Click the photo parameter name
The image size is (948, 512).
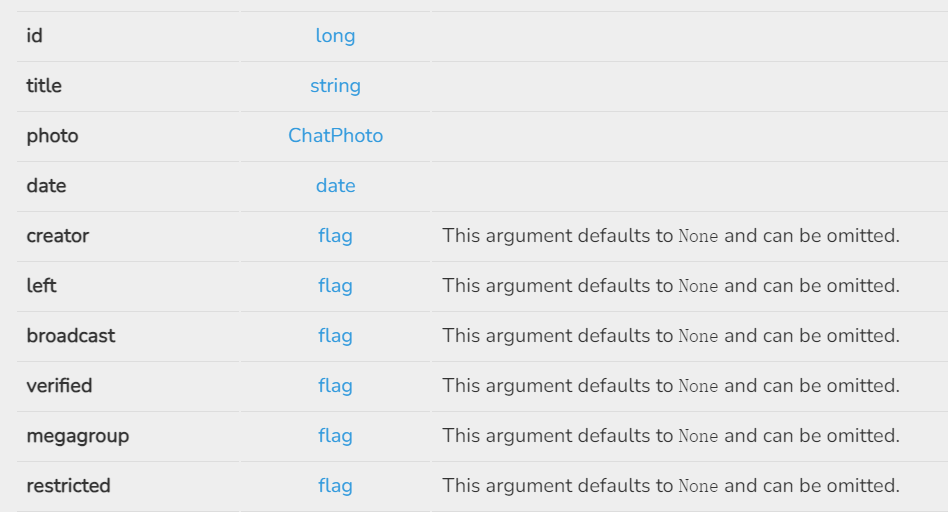coord(52,136)
